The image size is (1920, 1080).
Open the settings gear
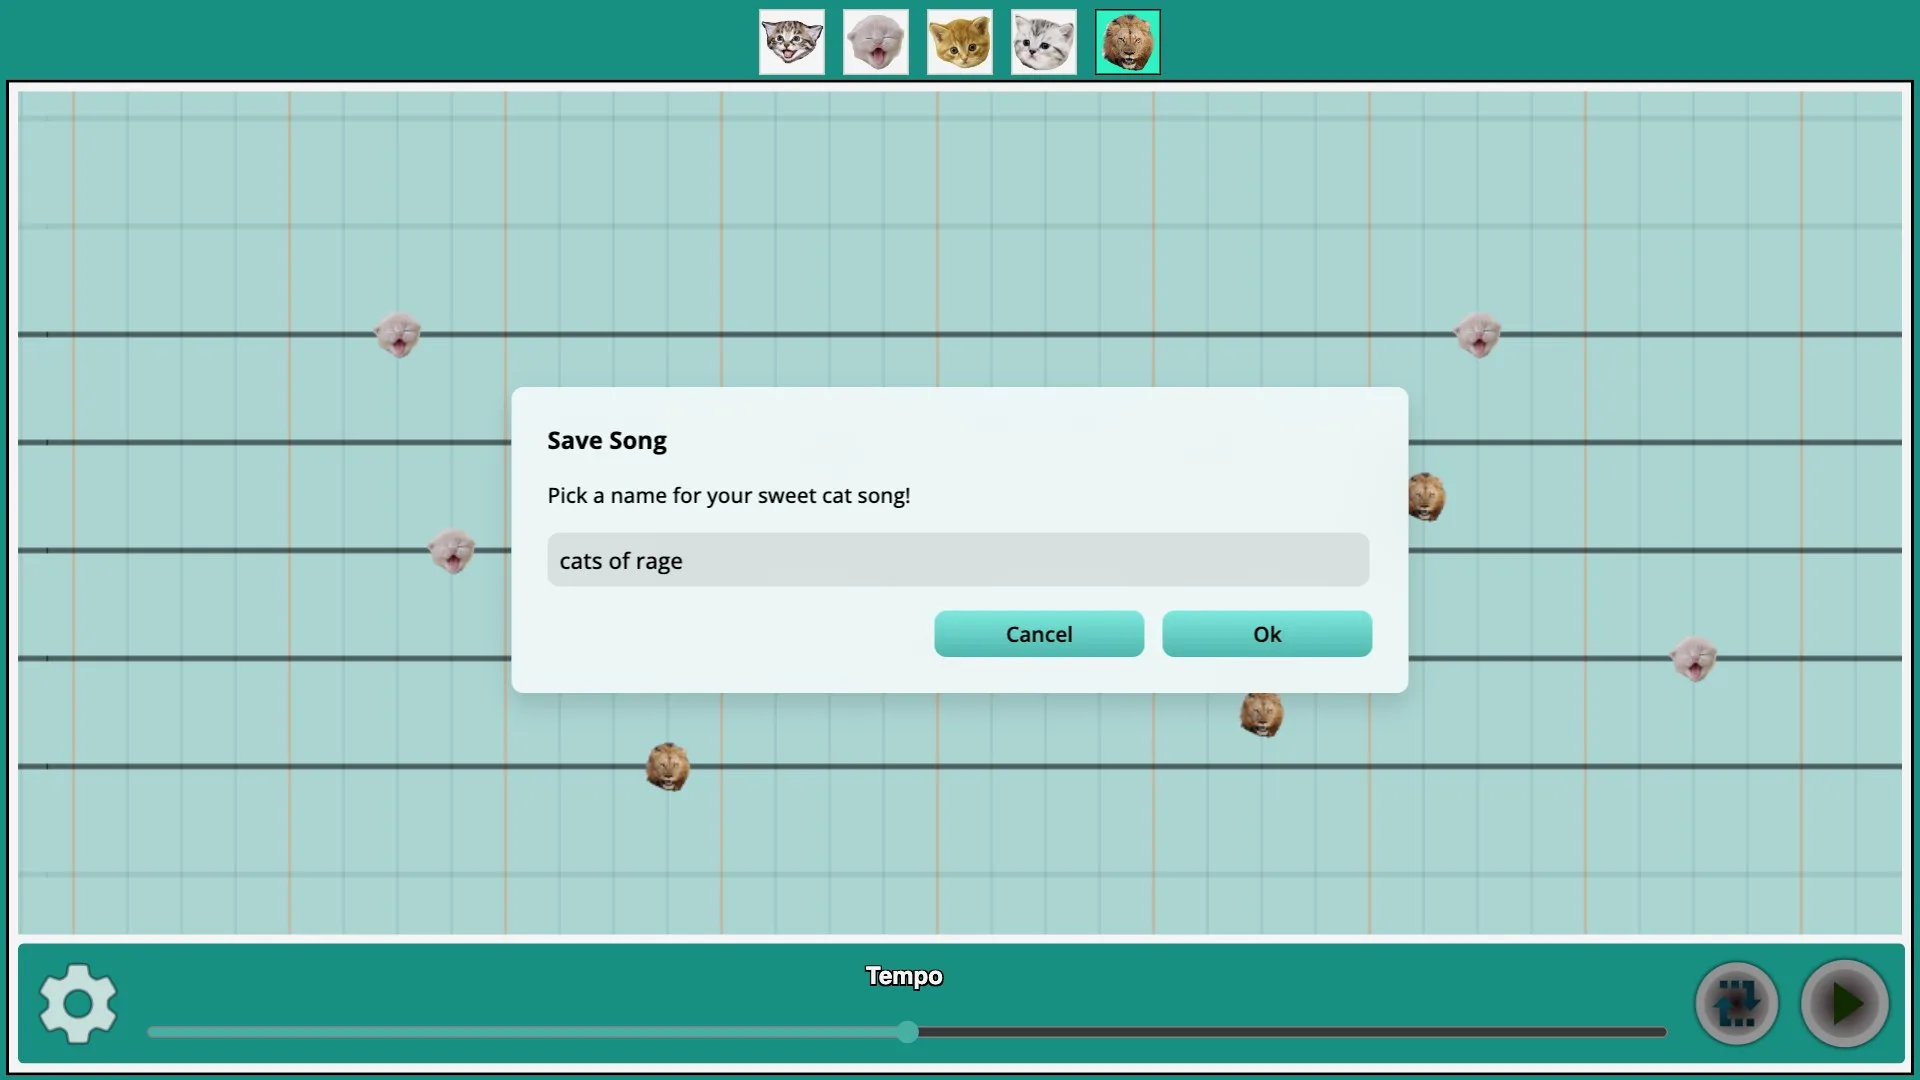[78, 1003]
